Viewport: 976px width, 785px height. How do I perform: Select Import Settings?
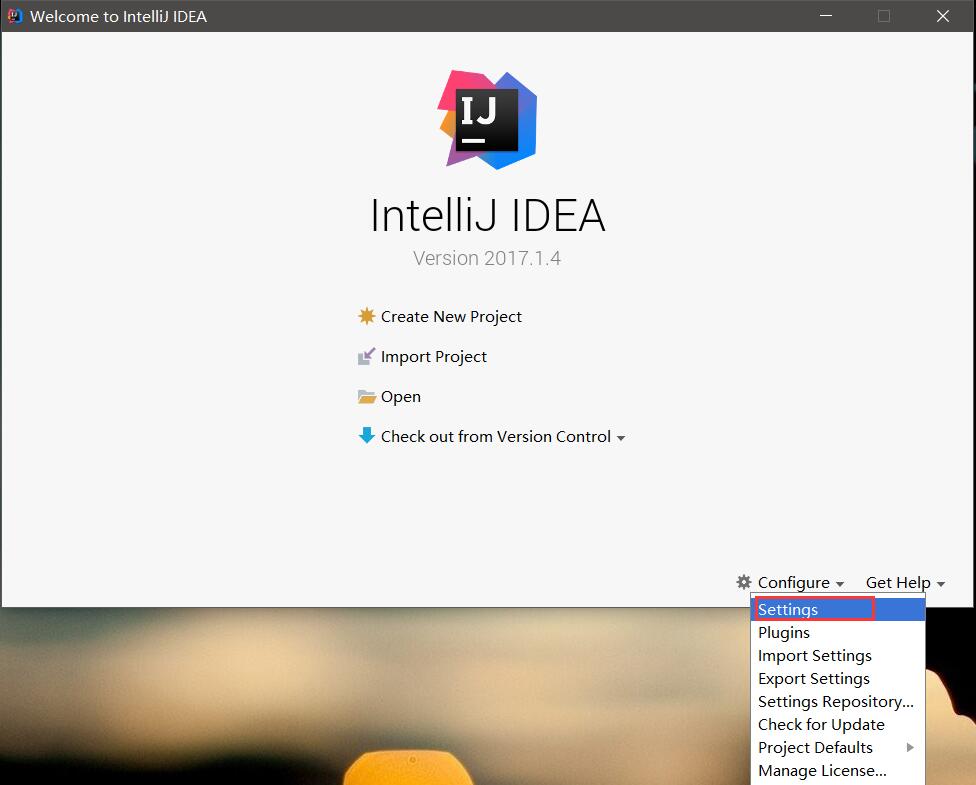coord(814,655)
